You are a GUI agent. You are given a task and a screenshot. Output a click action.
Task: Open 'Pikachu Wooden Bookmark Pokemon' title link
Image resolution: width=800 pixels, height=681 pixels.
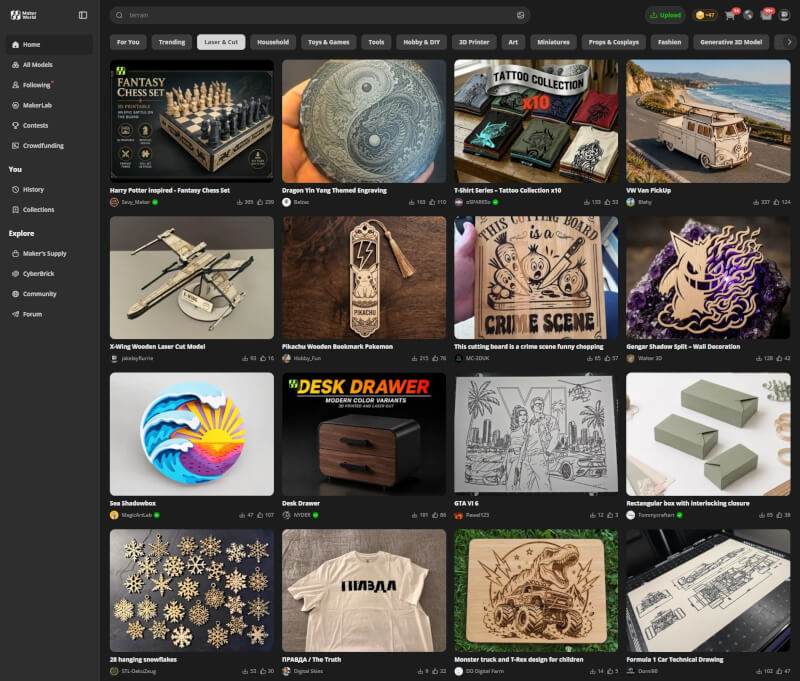pos(337,346)
